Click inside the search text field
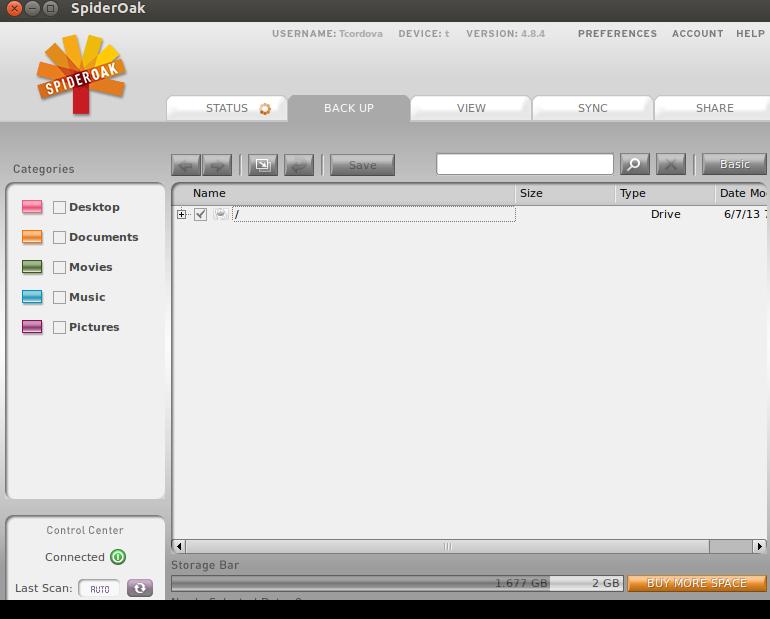 524,164
